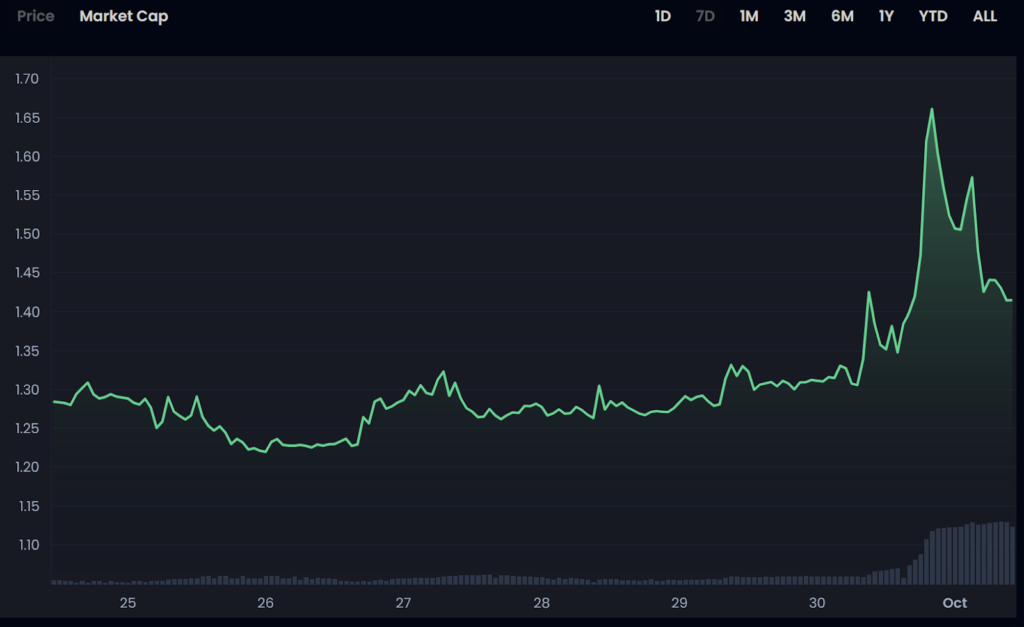Image resolution: width=1024 pixels, height=627 pixels.
Task: Click the 1.50 y-axis label
Action: click(27, 234)
